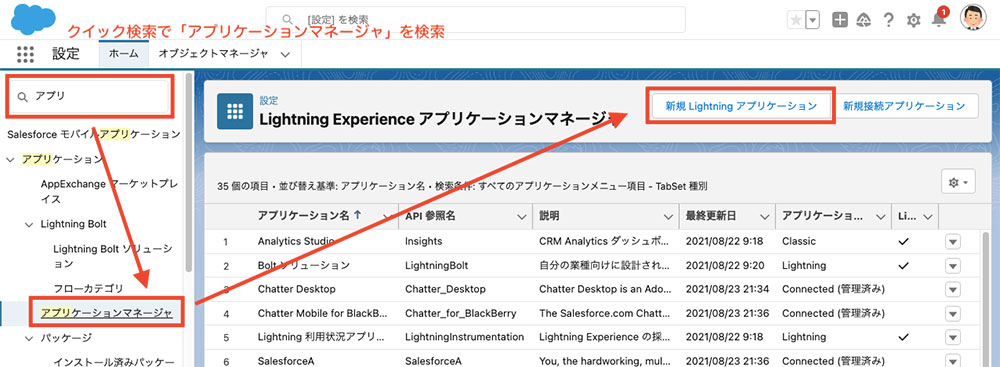
Task: Open row actions for Bolt ソリューション
Action: click(x=952, y=266)
